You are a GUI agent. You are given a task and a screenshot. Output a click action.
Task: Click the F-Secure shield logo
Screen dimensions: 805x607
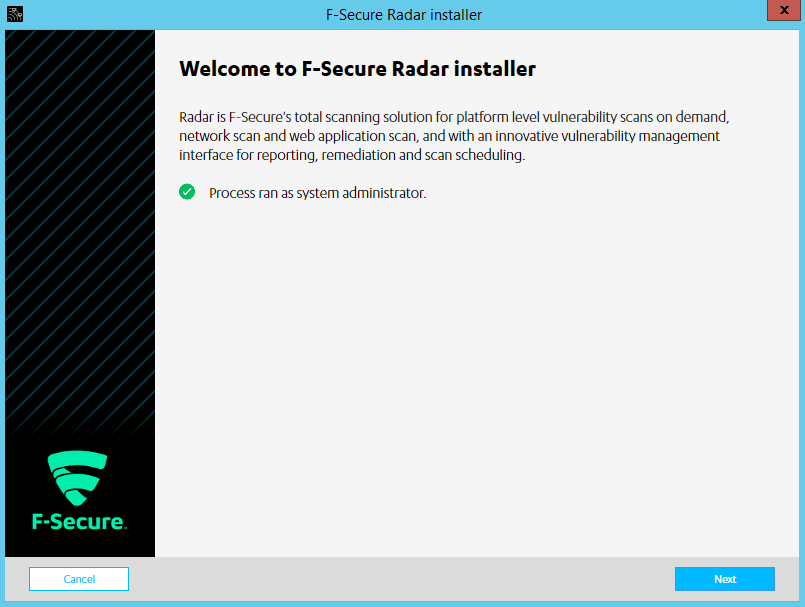(x=77, y=478)
